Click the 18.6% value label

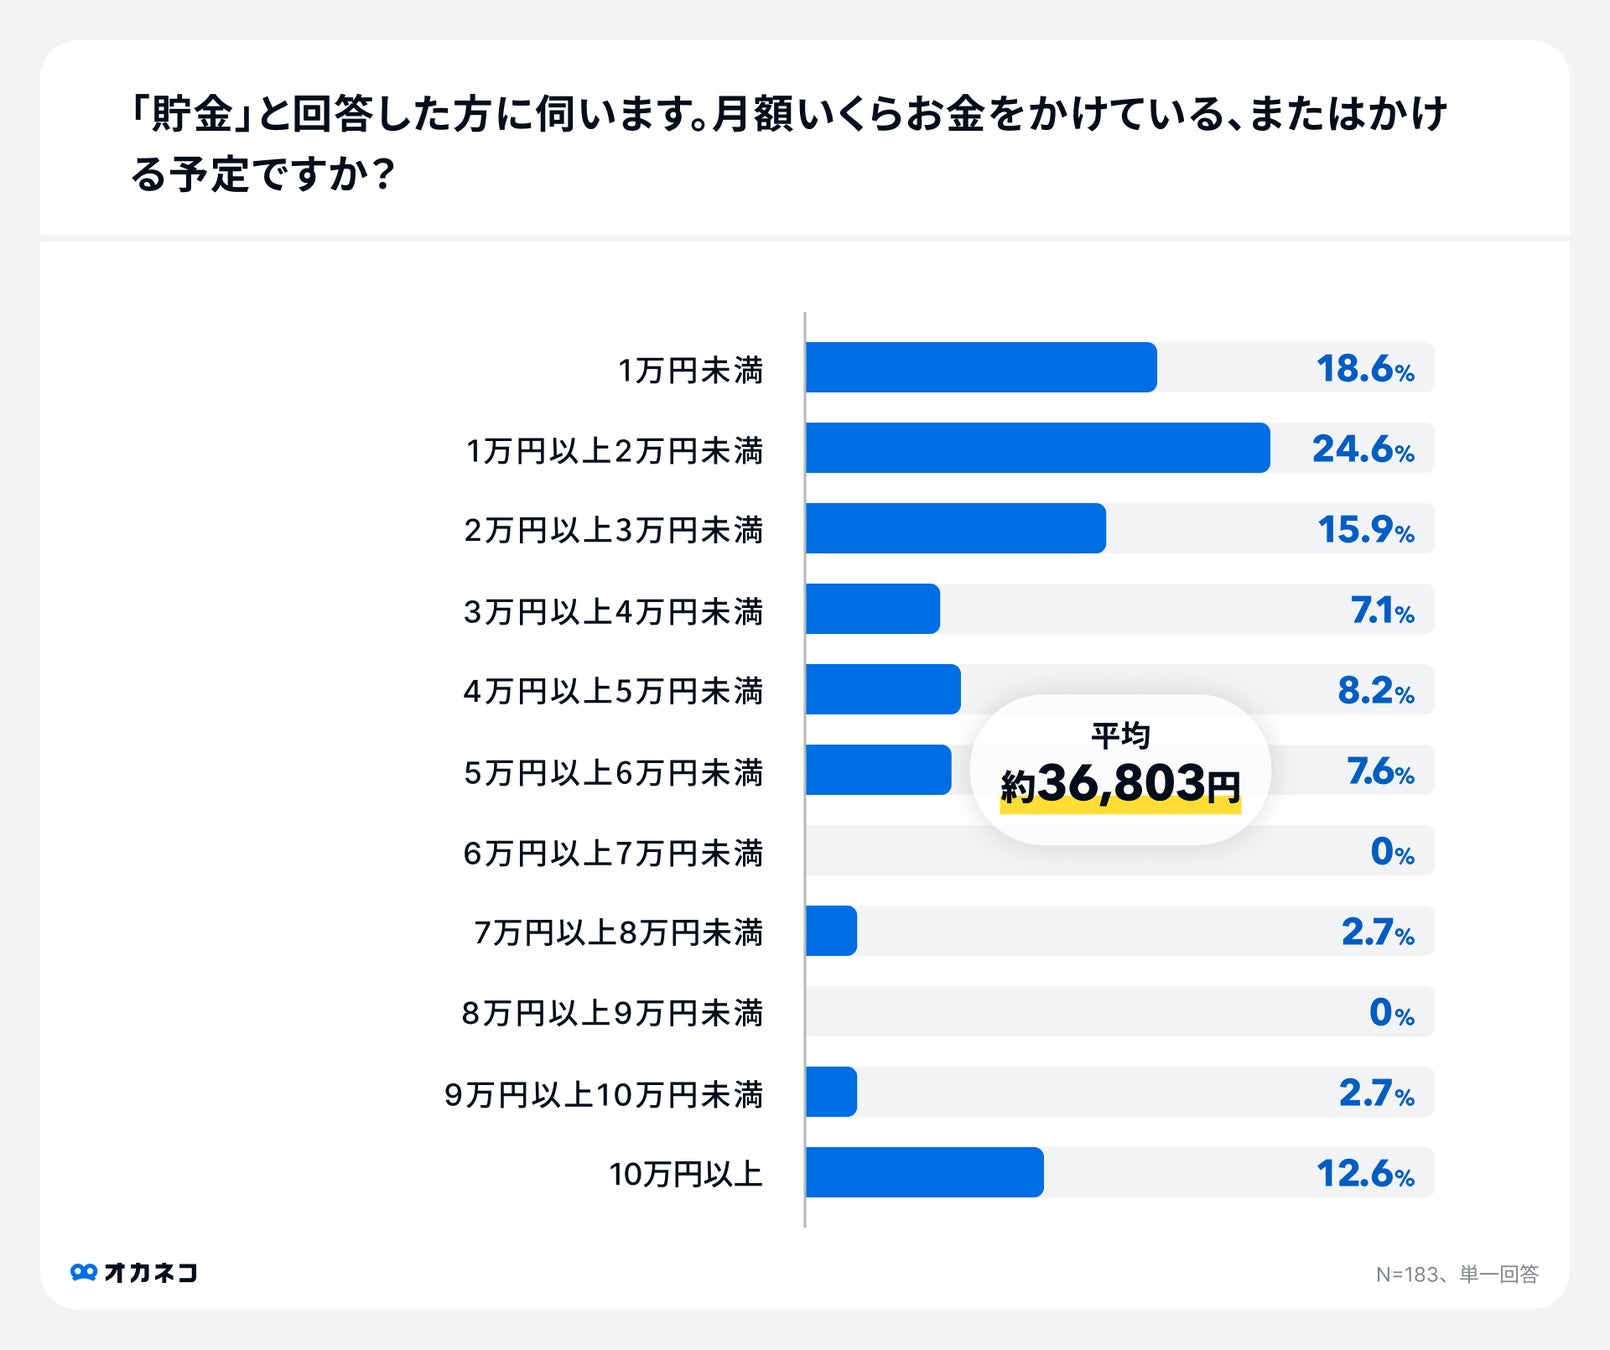coord(1364,369)
